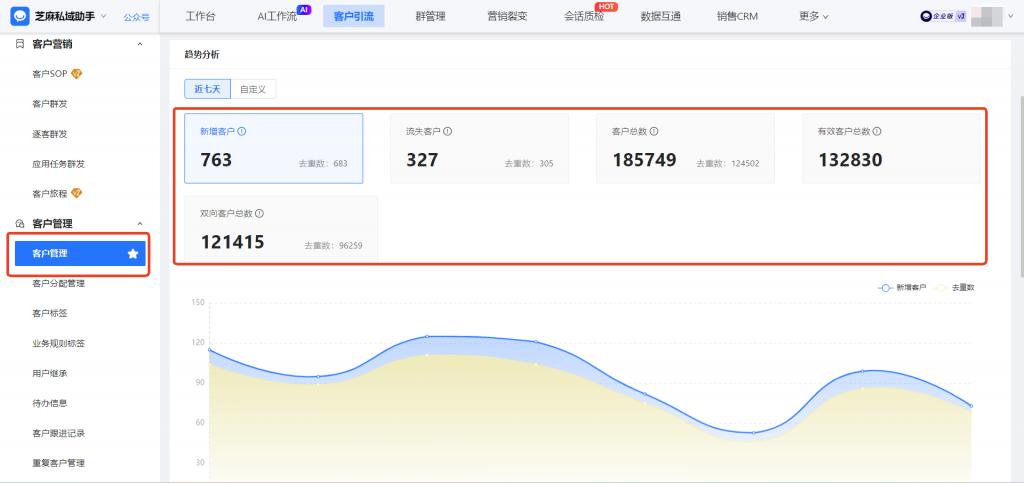The height and width of the screenshot is (483, 1024).
Task: Go to the 数据互通 tab
Action: point(661,16)
